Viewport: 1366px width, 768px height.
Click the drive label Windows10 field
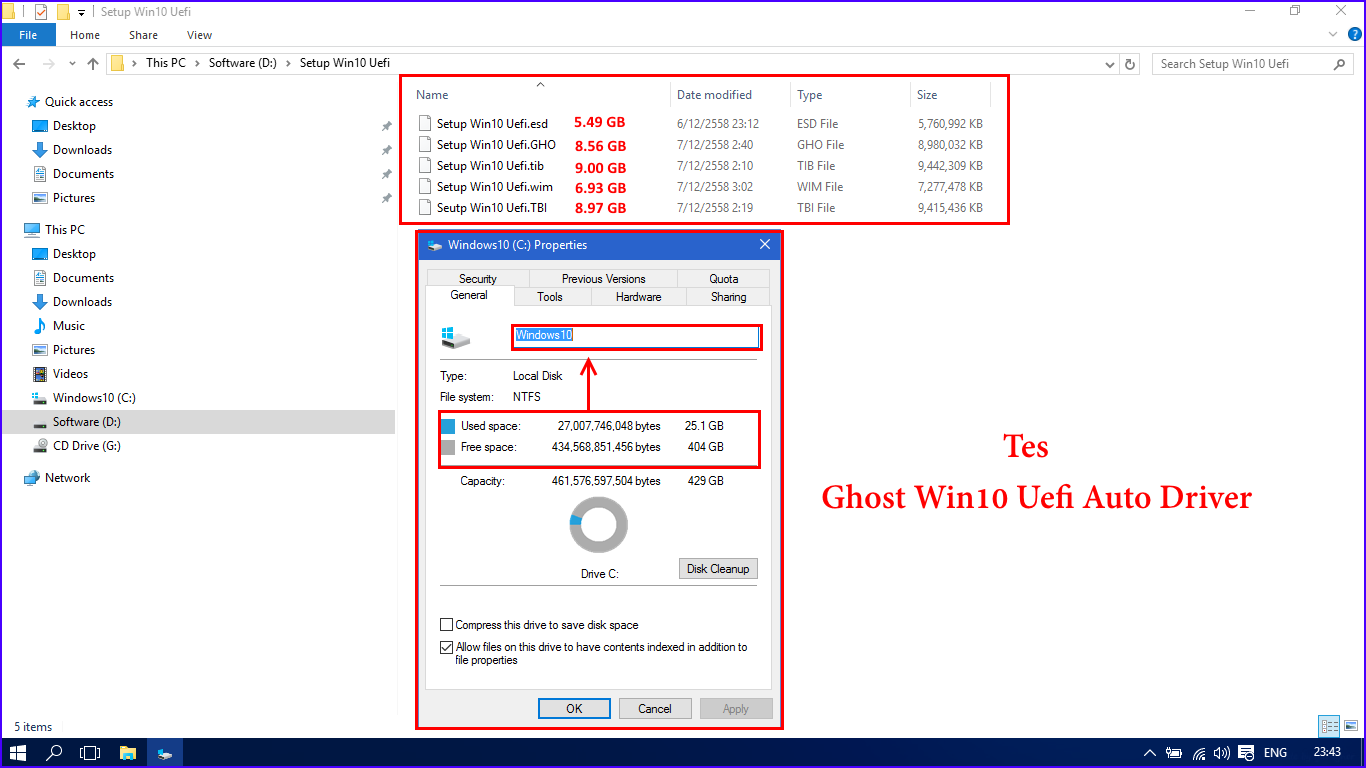[x=637, y=337]
